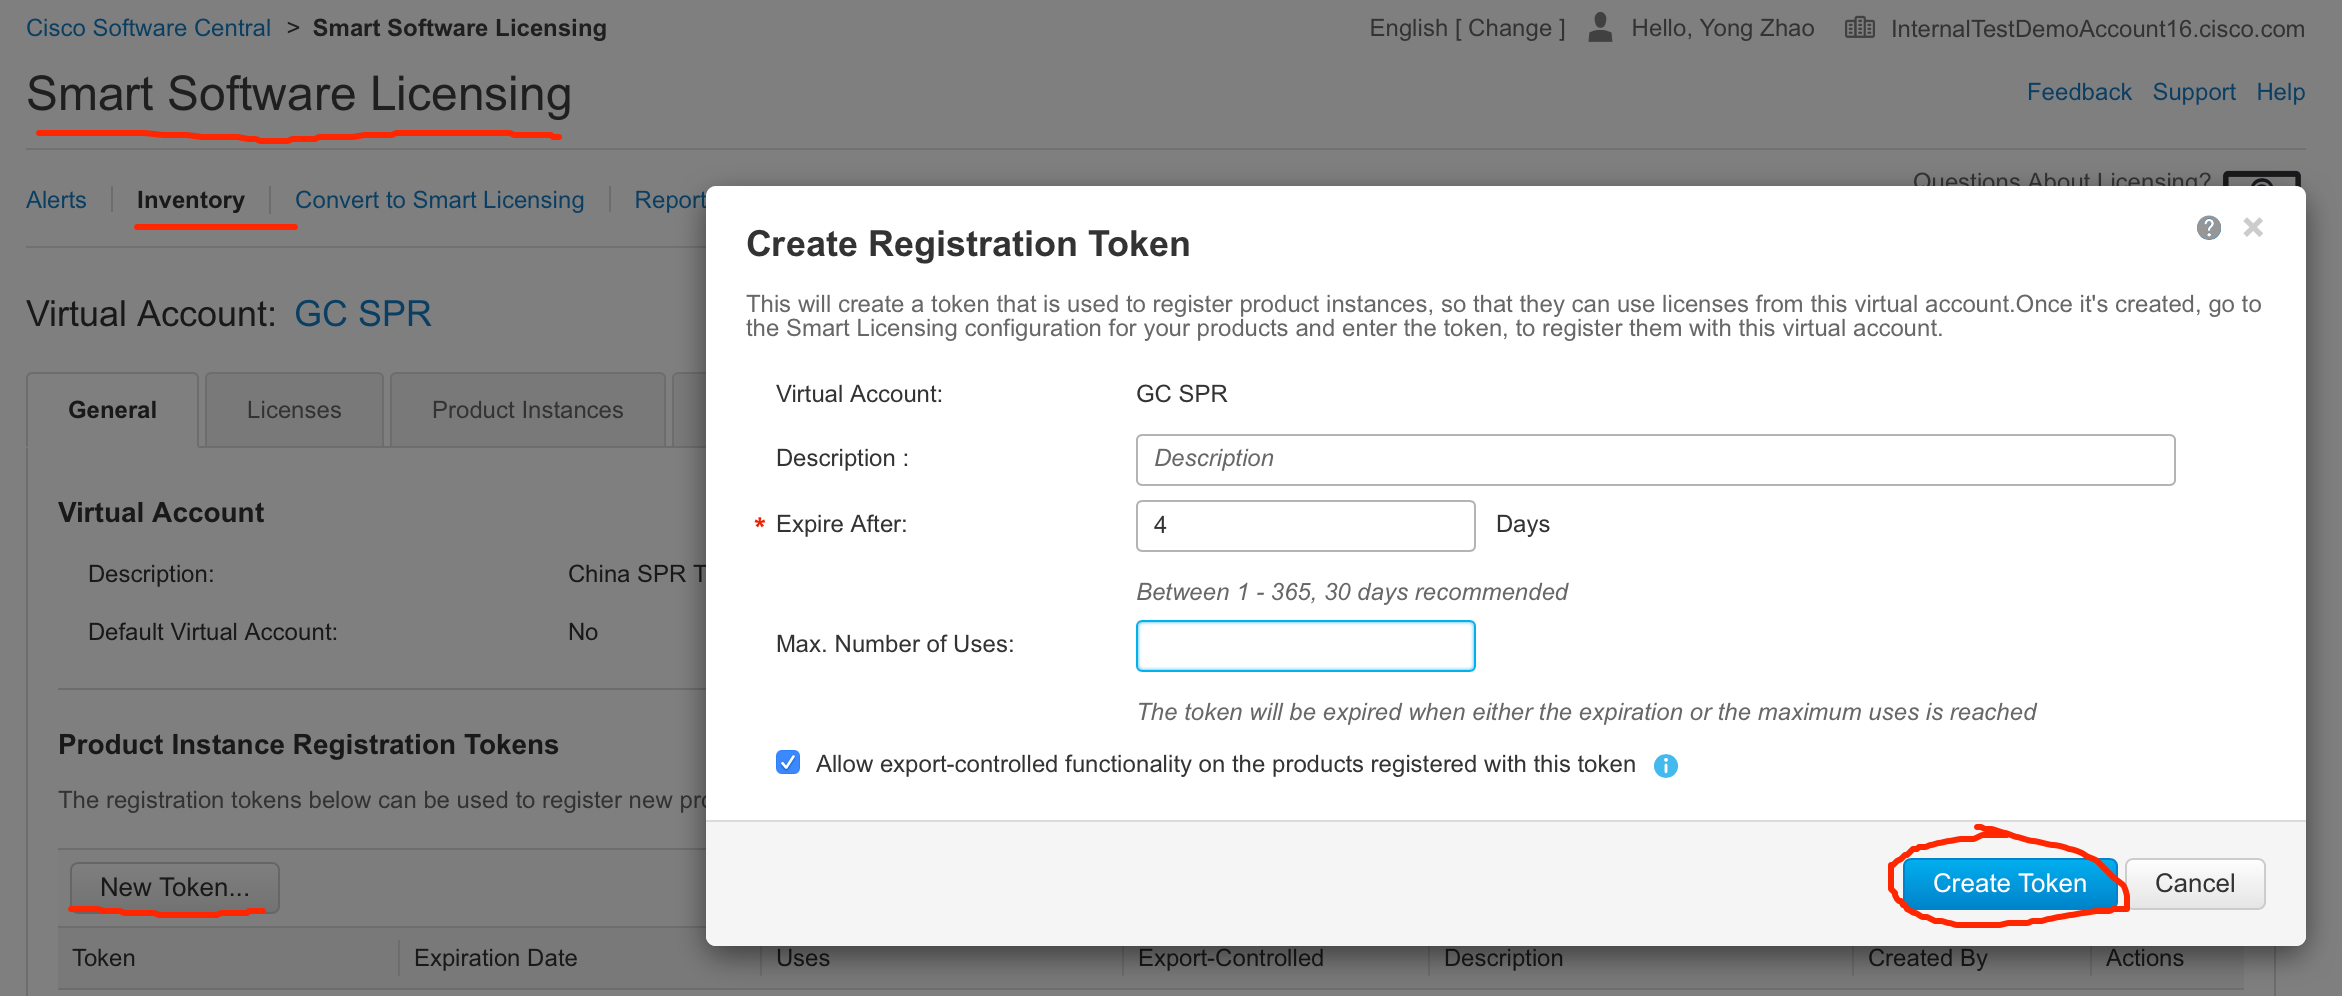
Task: Toggle the allow export-controlled functionality checkbox
Action: [788, 763]
